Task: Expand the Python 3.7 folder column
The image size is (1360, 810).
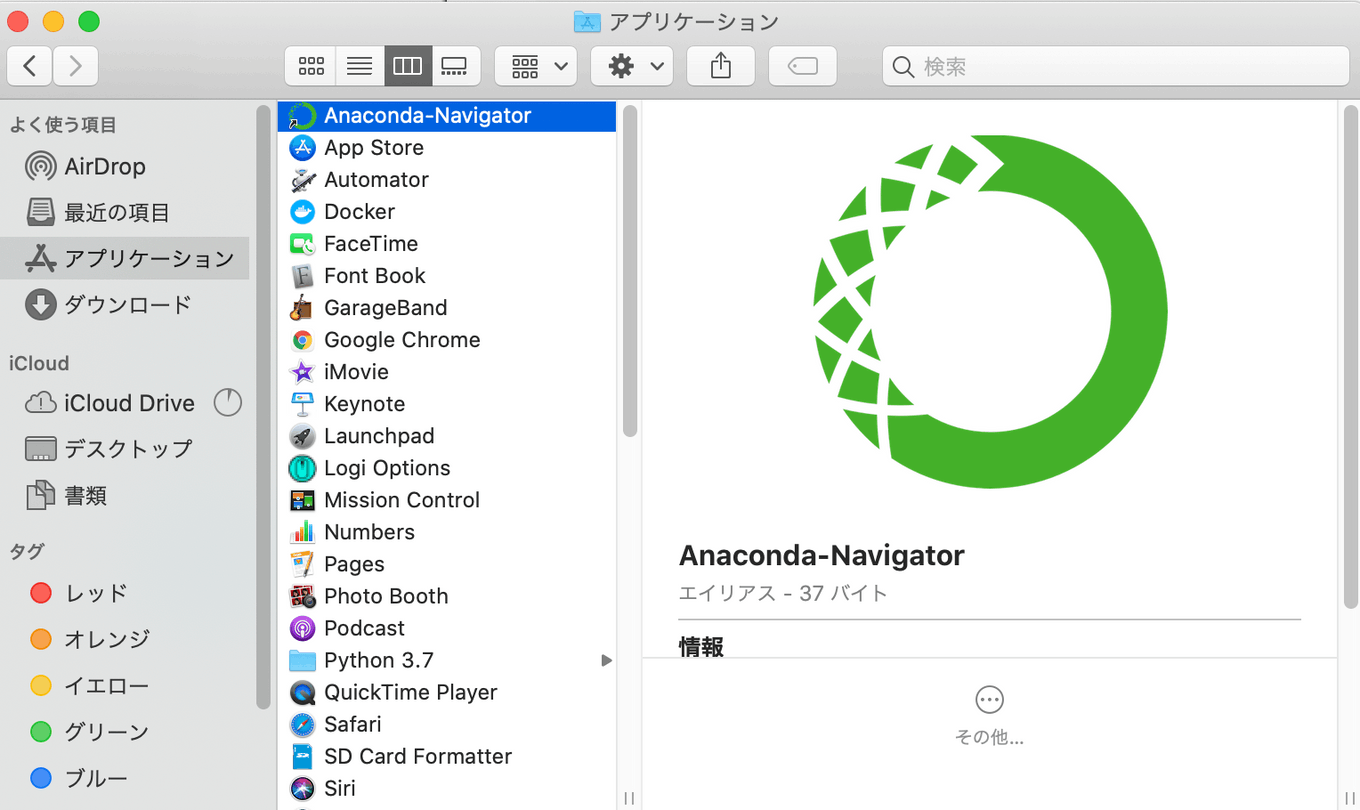Action: pyautogui.click(x=605, y=660)
